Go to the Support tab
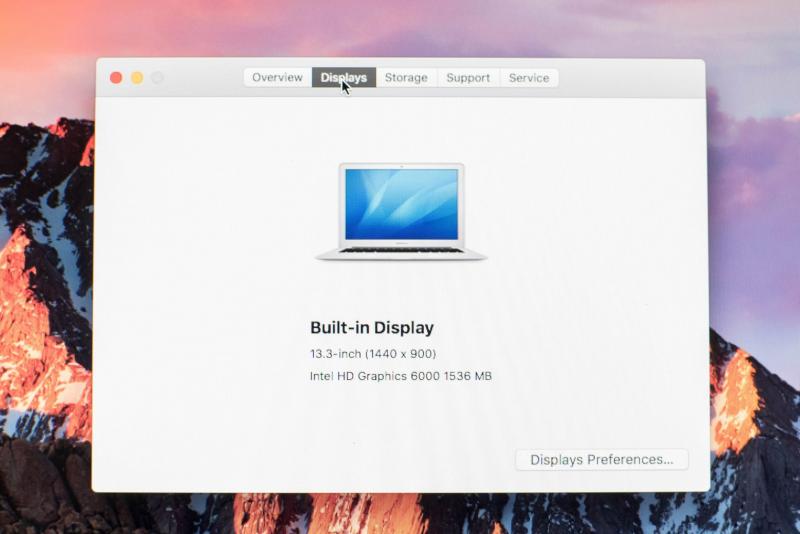800x534 pixels. coord(468,78)
